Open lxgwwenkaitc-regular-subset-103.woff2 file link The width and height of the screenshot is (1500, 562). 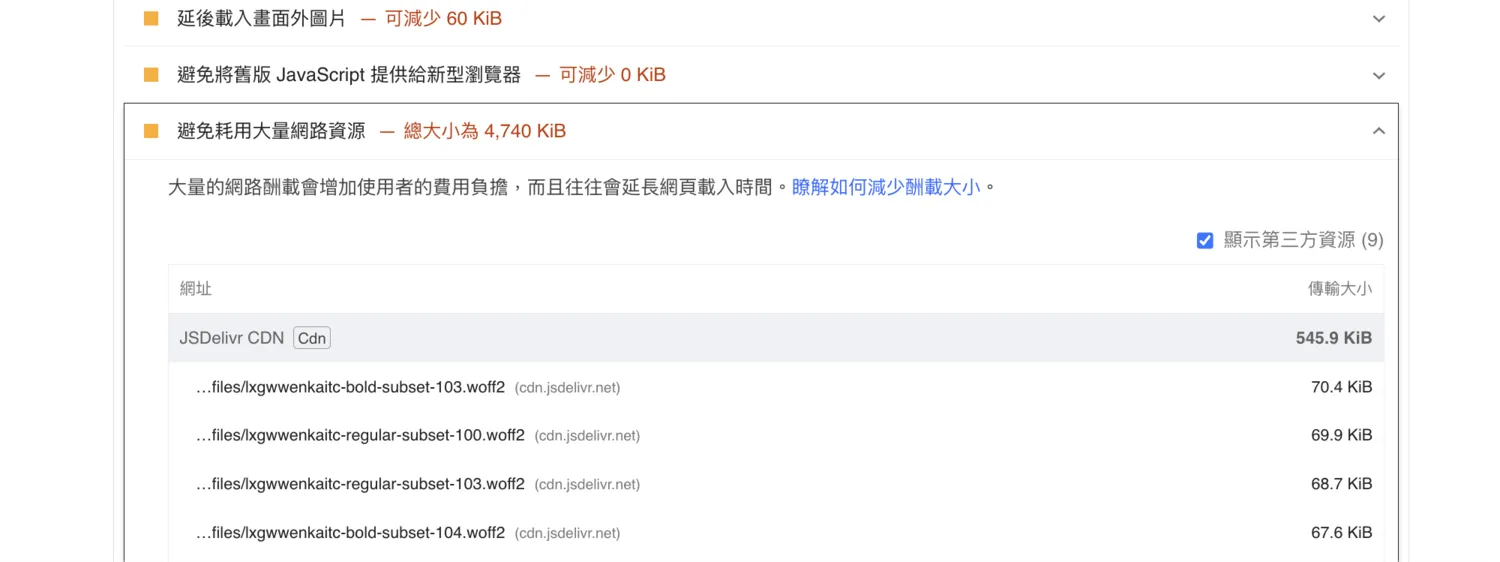coord(360,484)
